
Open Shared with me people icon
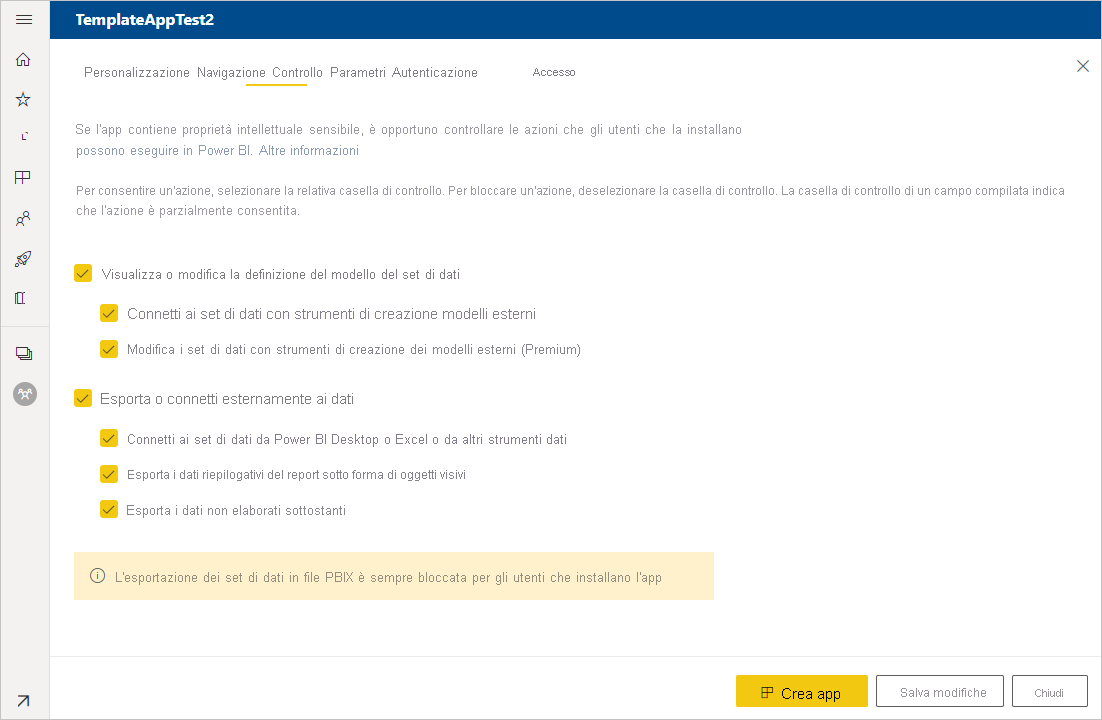point(24,217)
